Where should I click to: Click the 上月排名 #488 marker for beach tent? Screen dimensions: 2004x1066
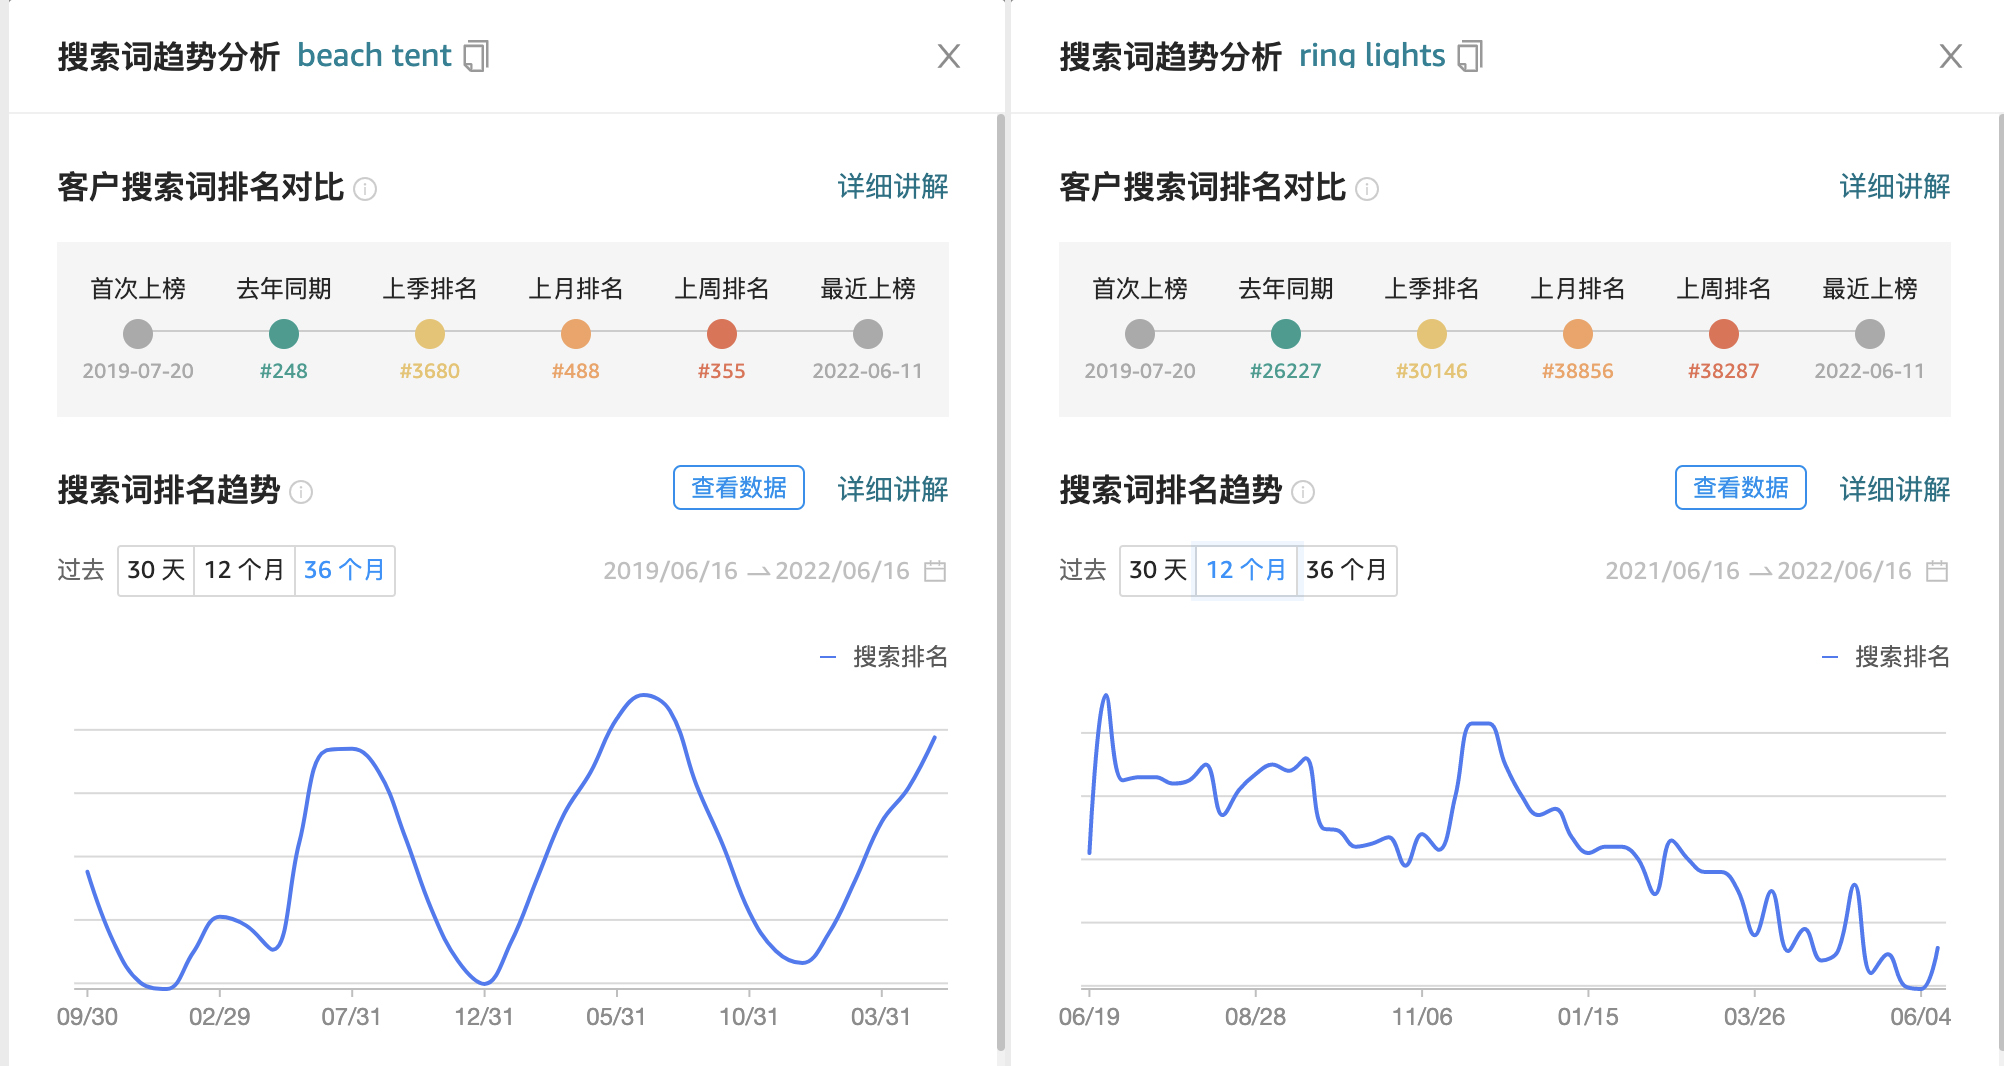point(575,333)
